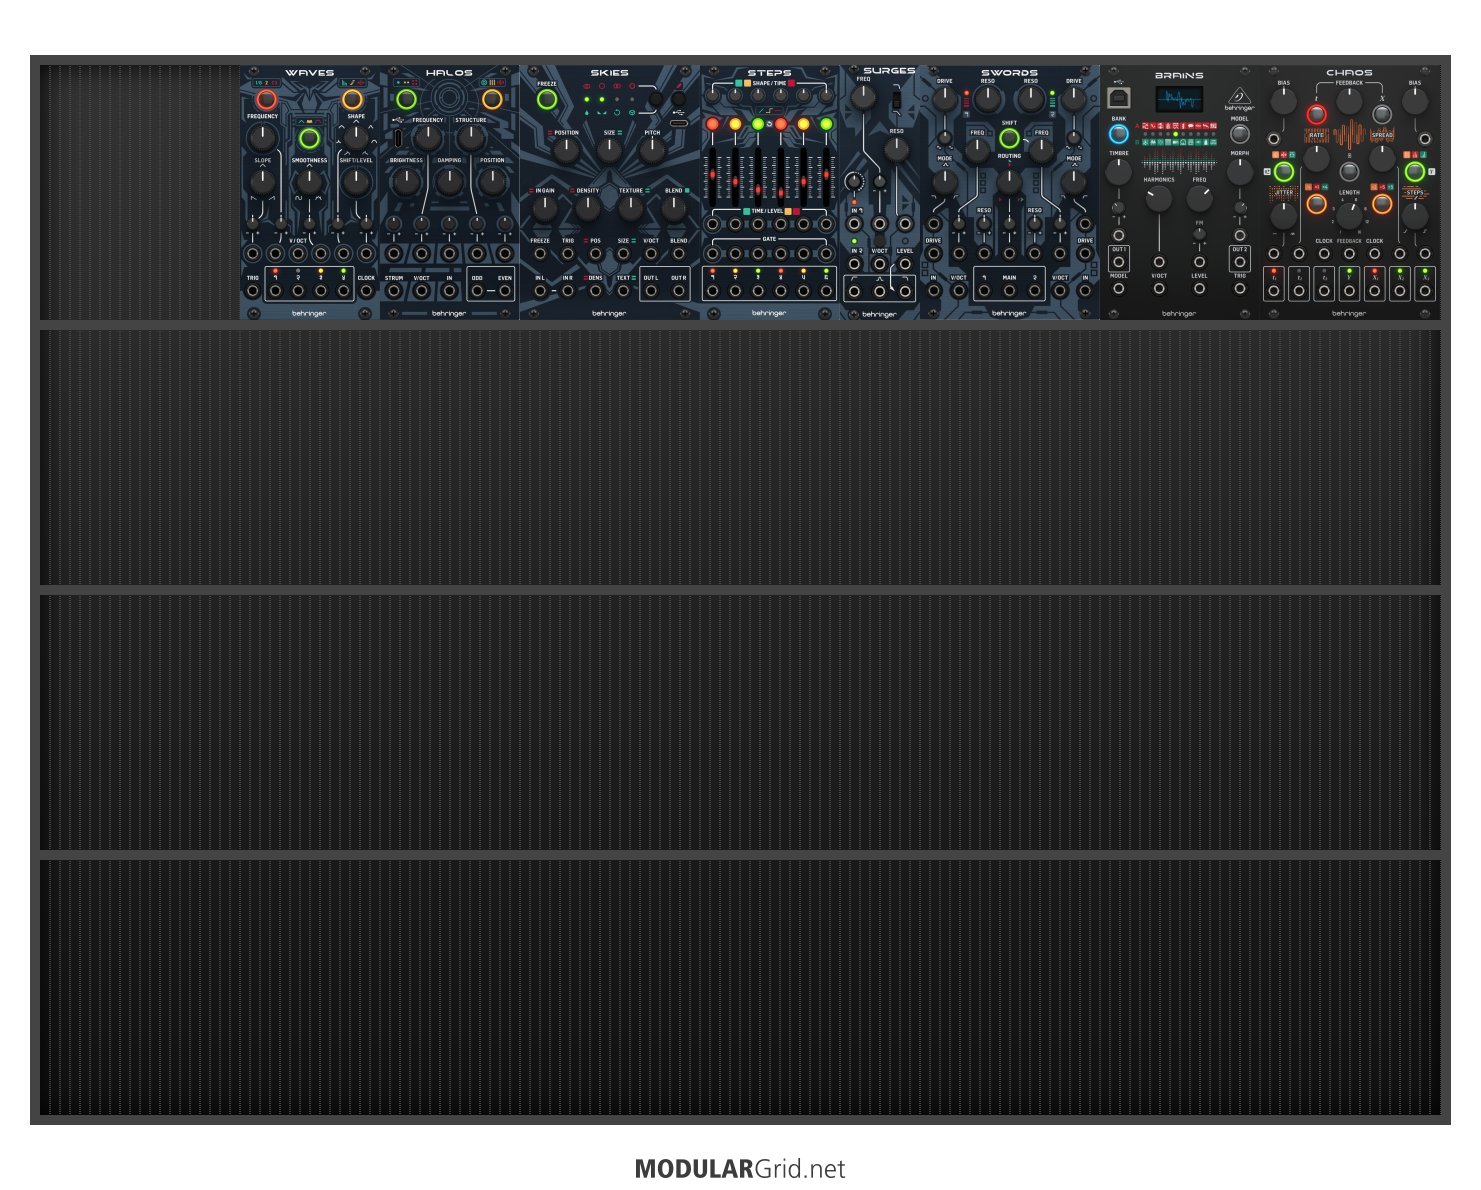The height and width of the screenshot is (1190, 1481).
Task: Click the Behringer triangle logo on Brains
Action: pyautogui.click(x=1239, y=96)
